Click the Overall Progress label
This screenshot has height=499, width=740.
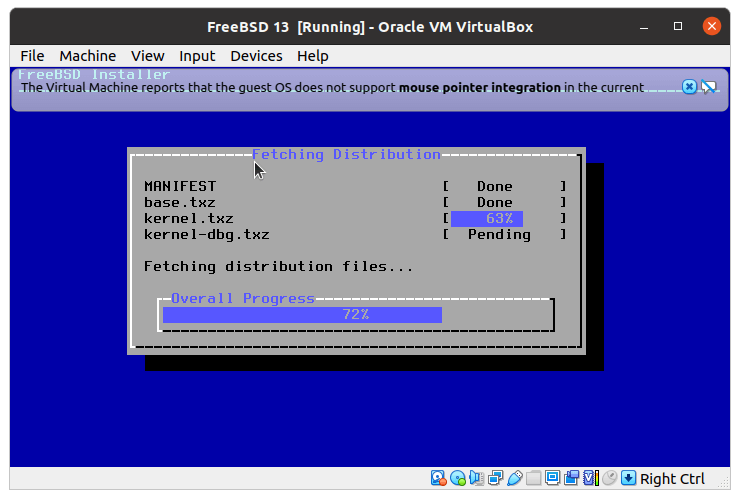[x=243, y=298]
